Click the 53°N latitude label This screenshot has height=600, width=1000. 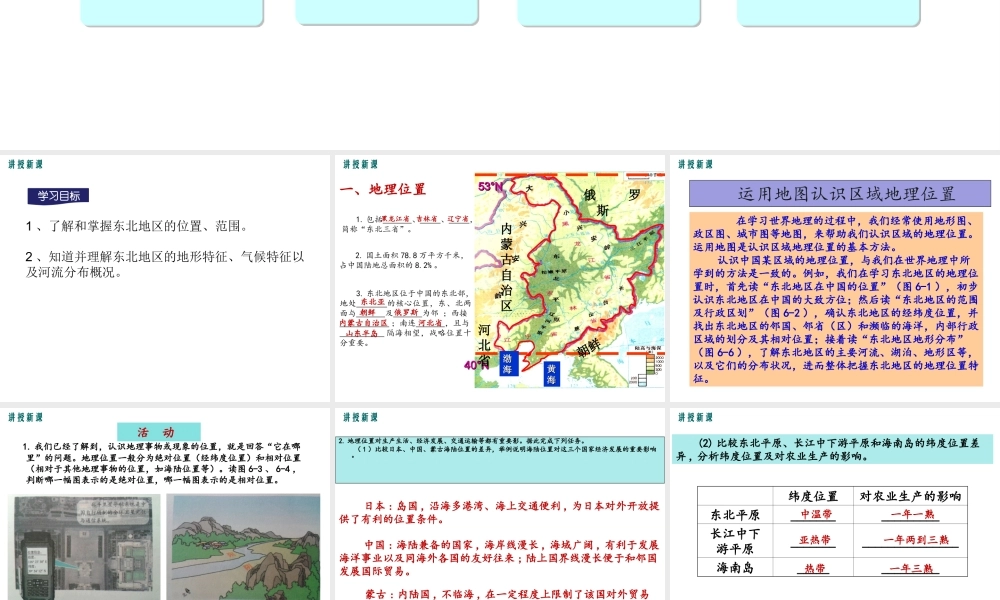490,186
